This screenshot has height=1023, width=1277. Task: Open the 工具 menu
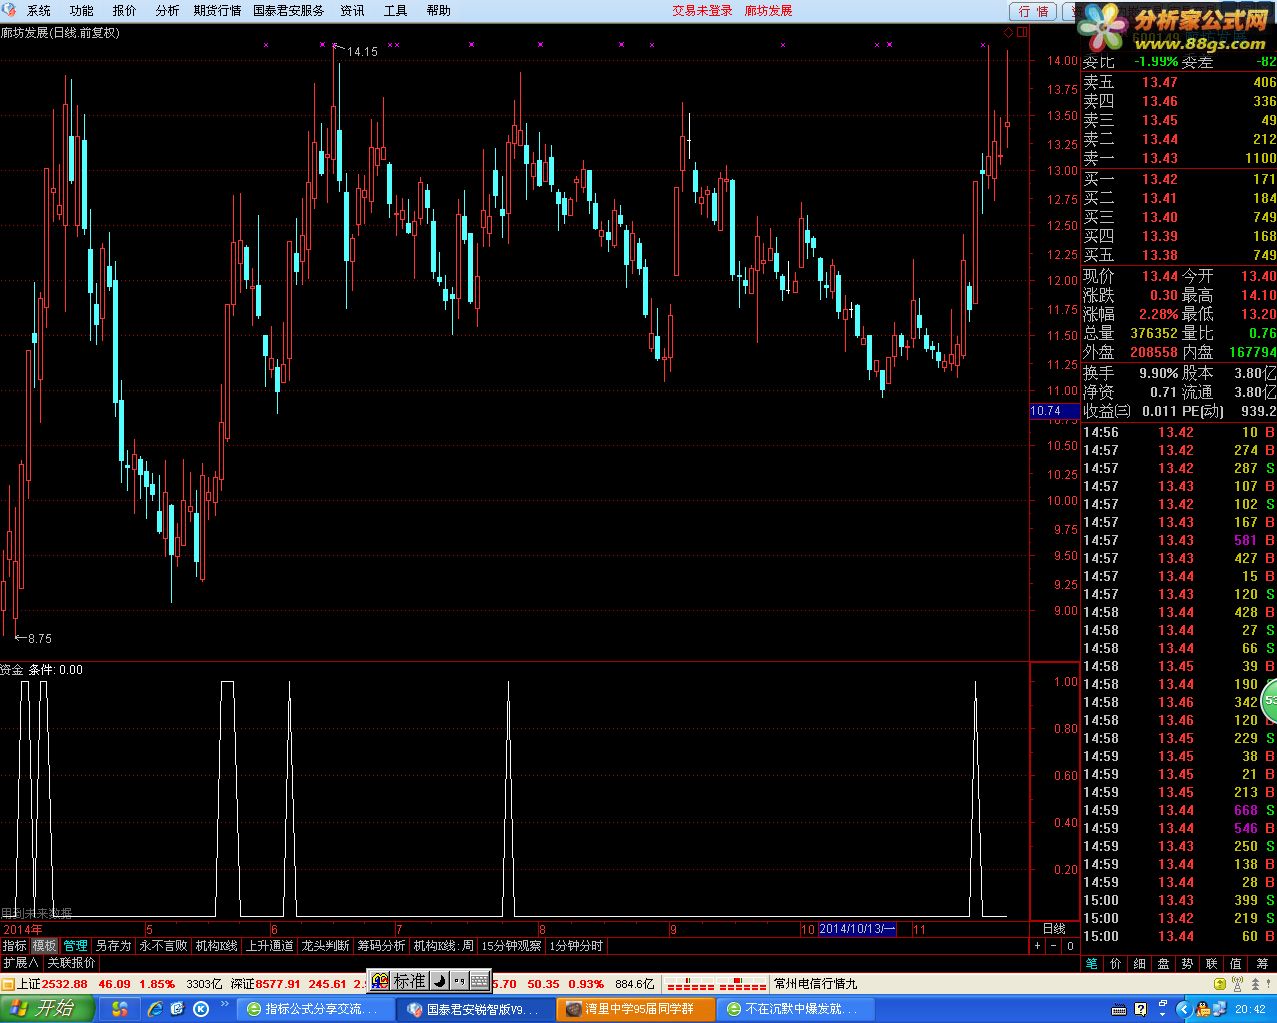(x=395, y=10)
